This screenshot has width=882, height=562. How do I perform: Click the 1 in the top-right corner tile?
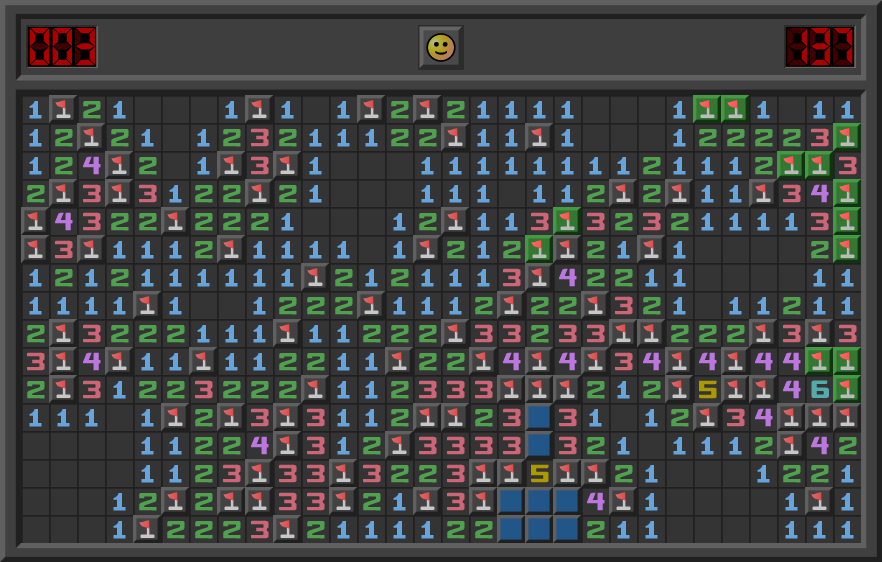847,109
